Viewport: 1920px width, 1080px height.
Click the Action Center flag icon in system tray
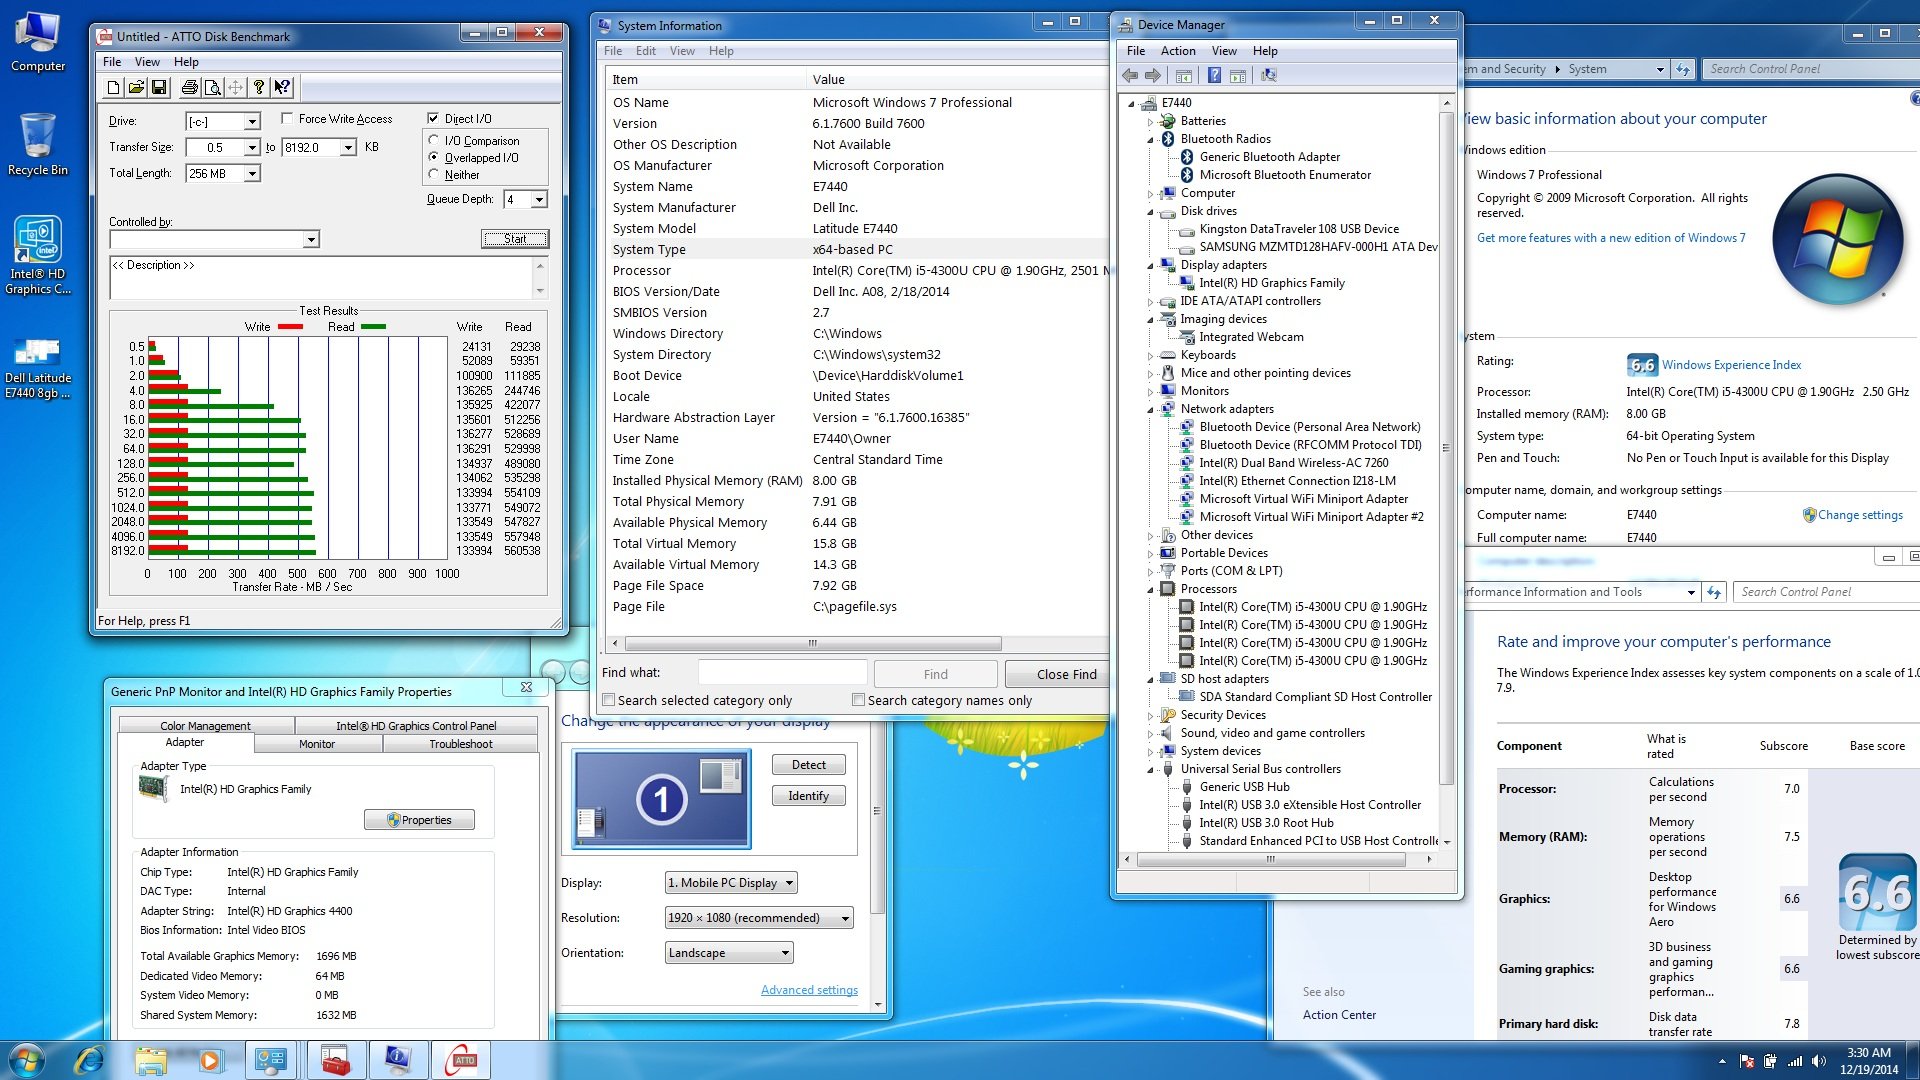click(1746, 1061)
